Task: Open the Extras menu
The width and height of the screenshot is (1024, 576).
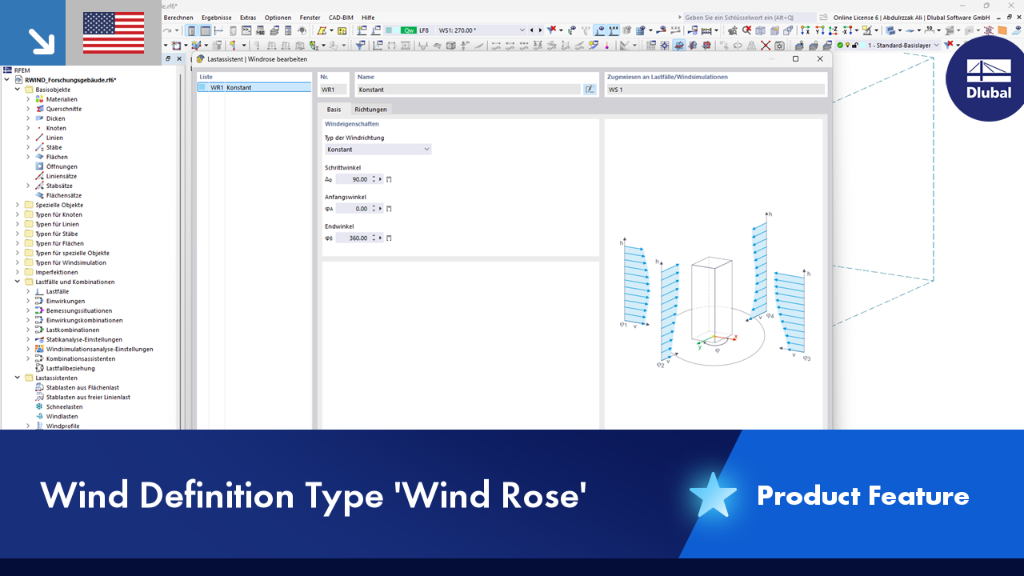Action: tap(248, 18)
